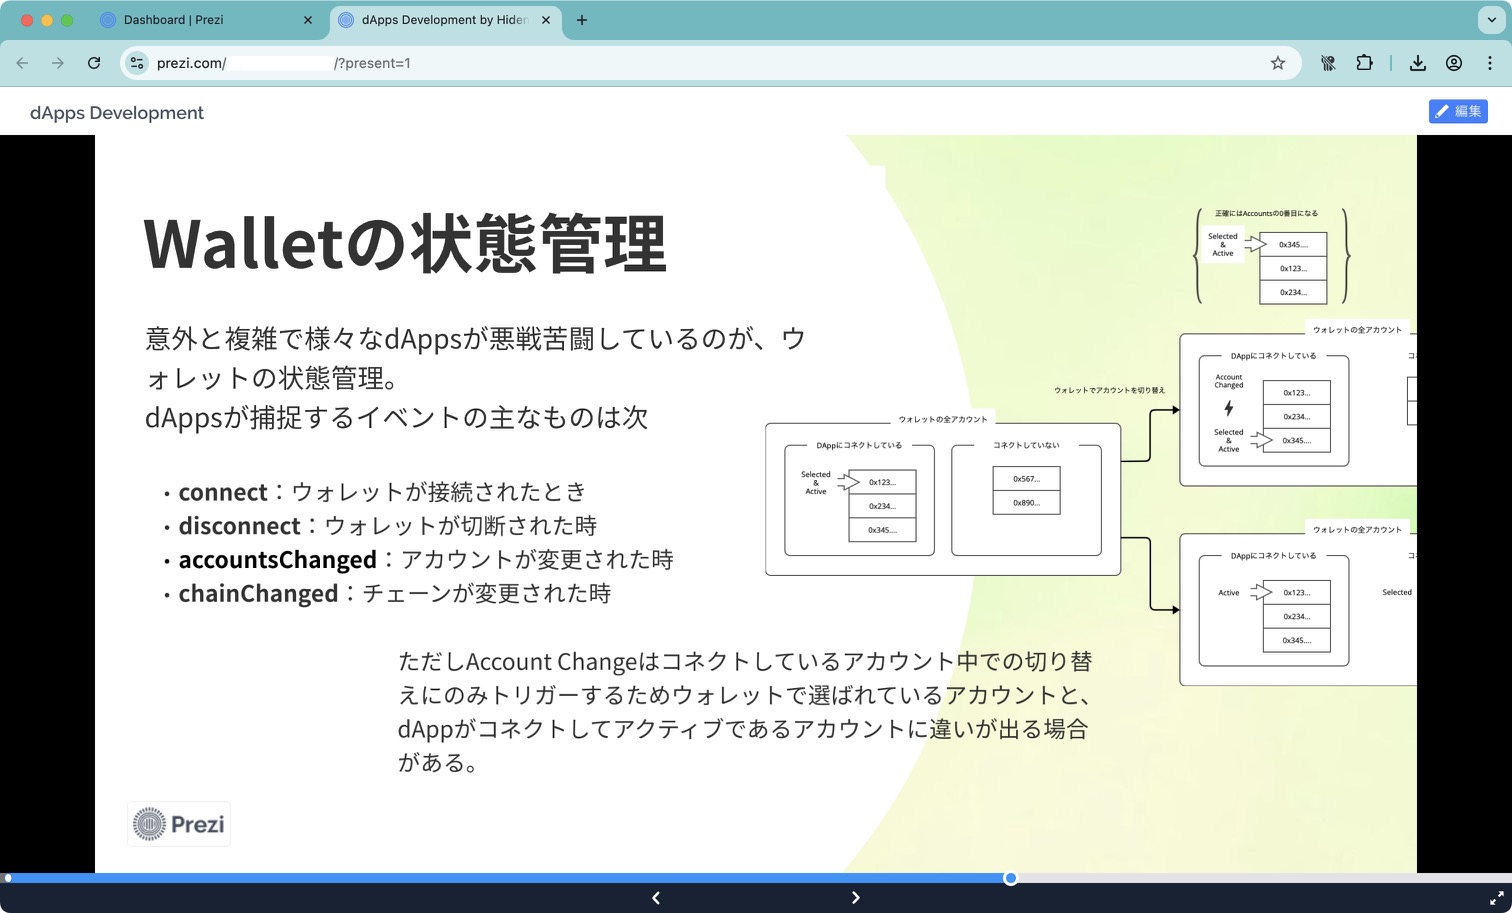The width and height of the screenshot is (1512, 913).
Task: Reload the current page
Action: 94,62
